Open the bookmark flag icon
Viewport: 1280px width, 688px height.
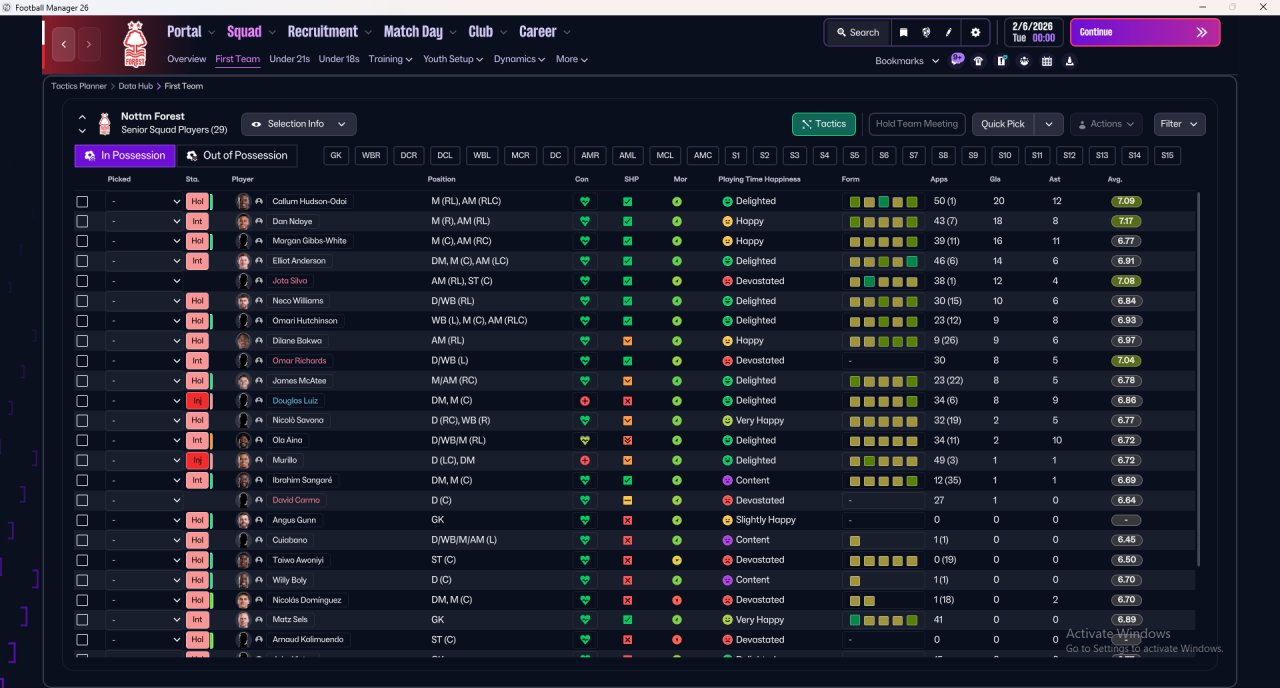tap(904, 32)
